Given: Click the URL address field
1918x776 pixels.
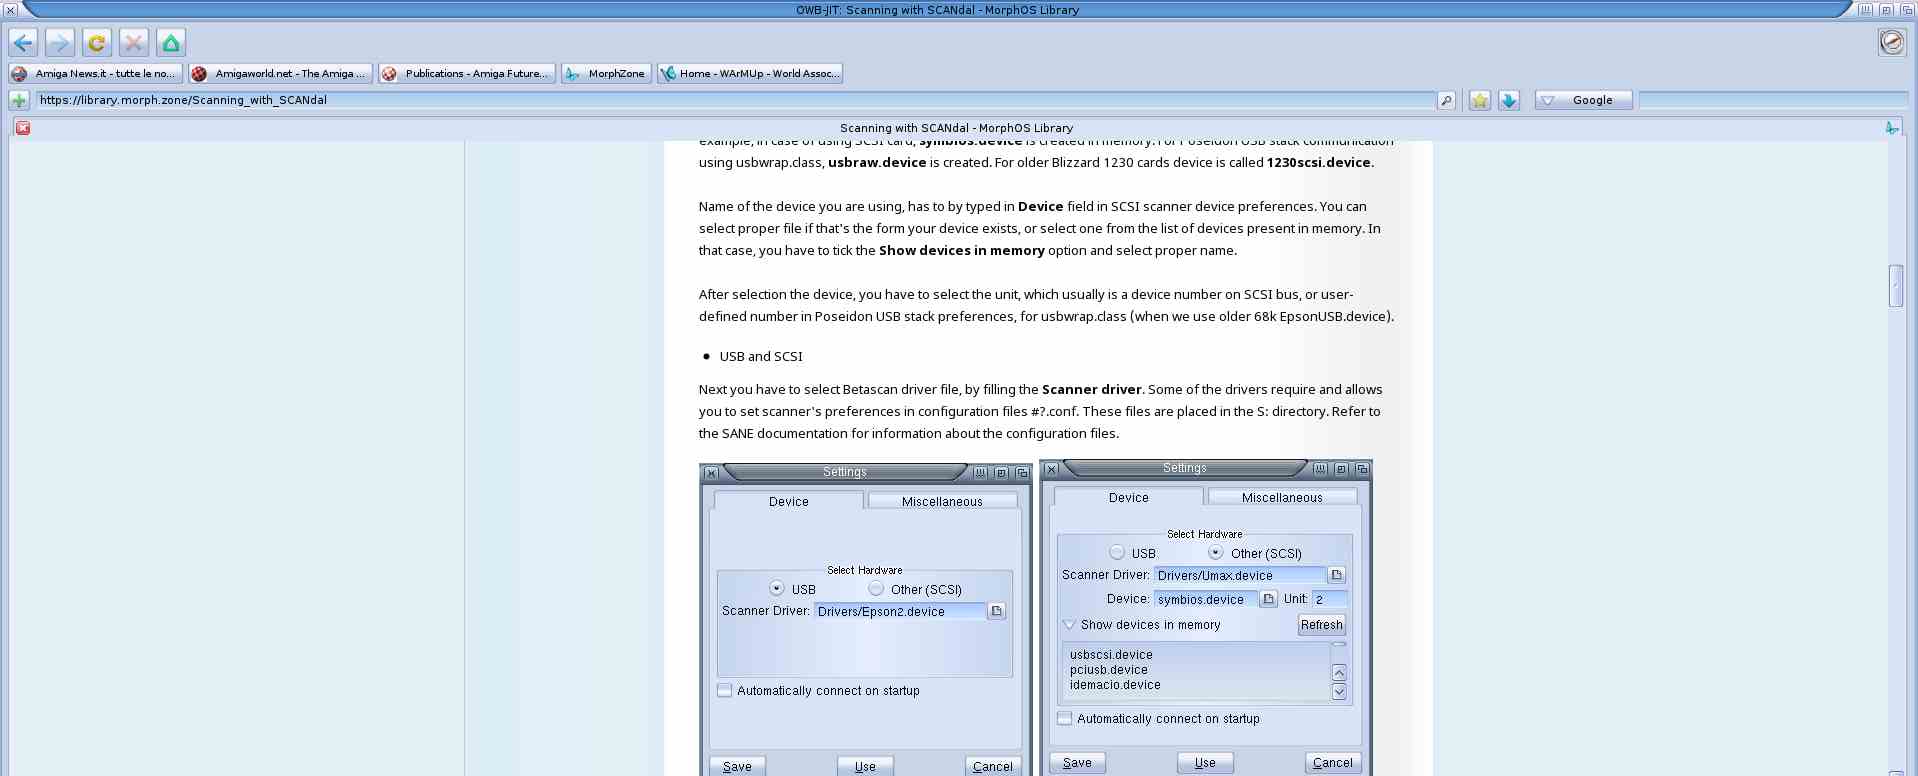Looking at the screenshot, I should tap(735, 100).
